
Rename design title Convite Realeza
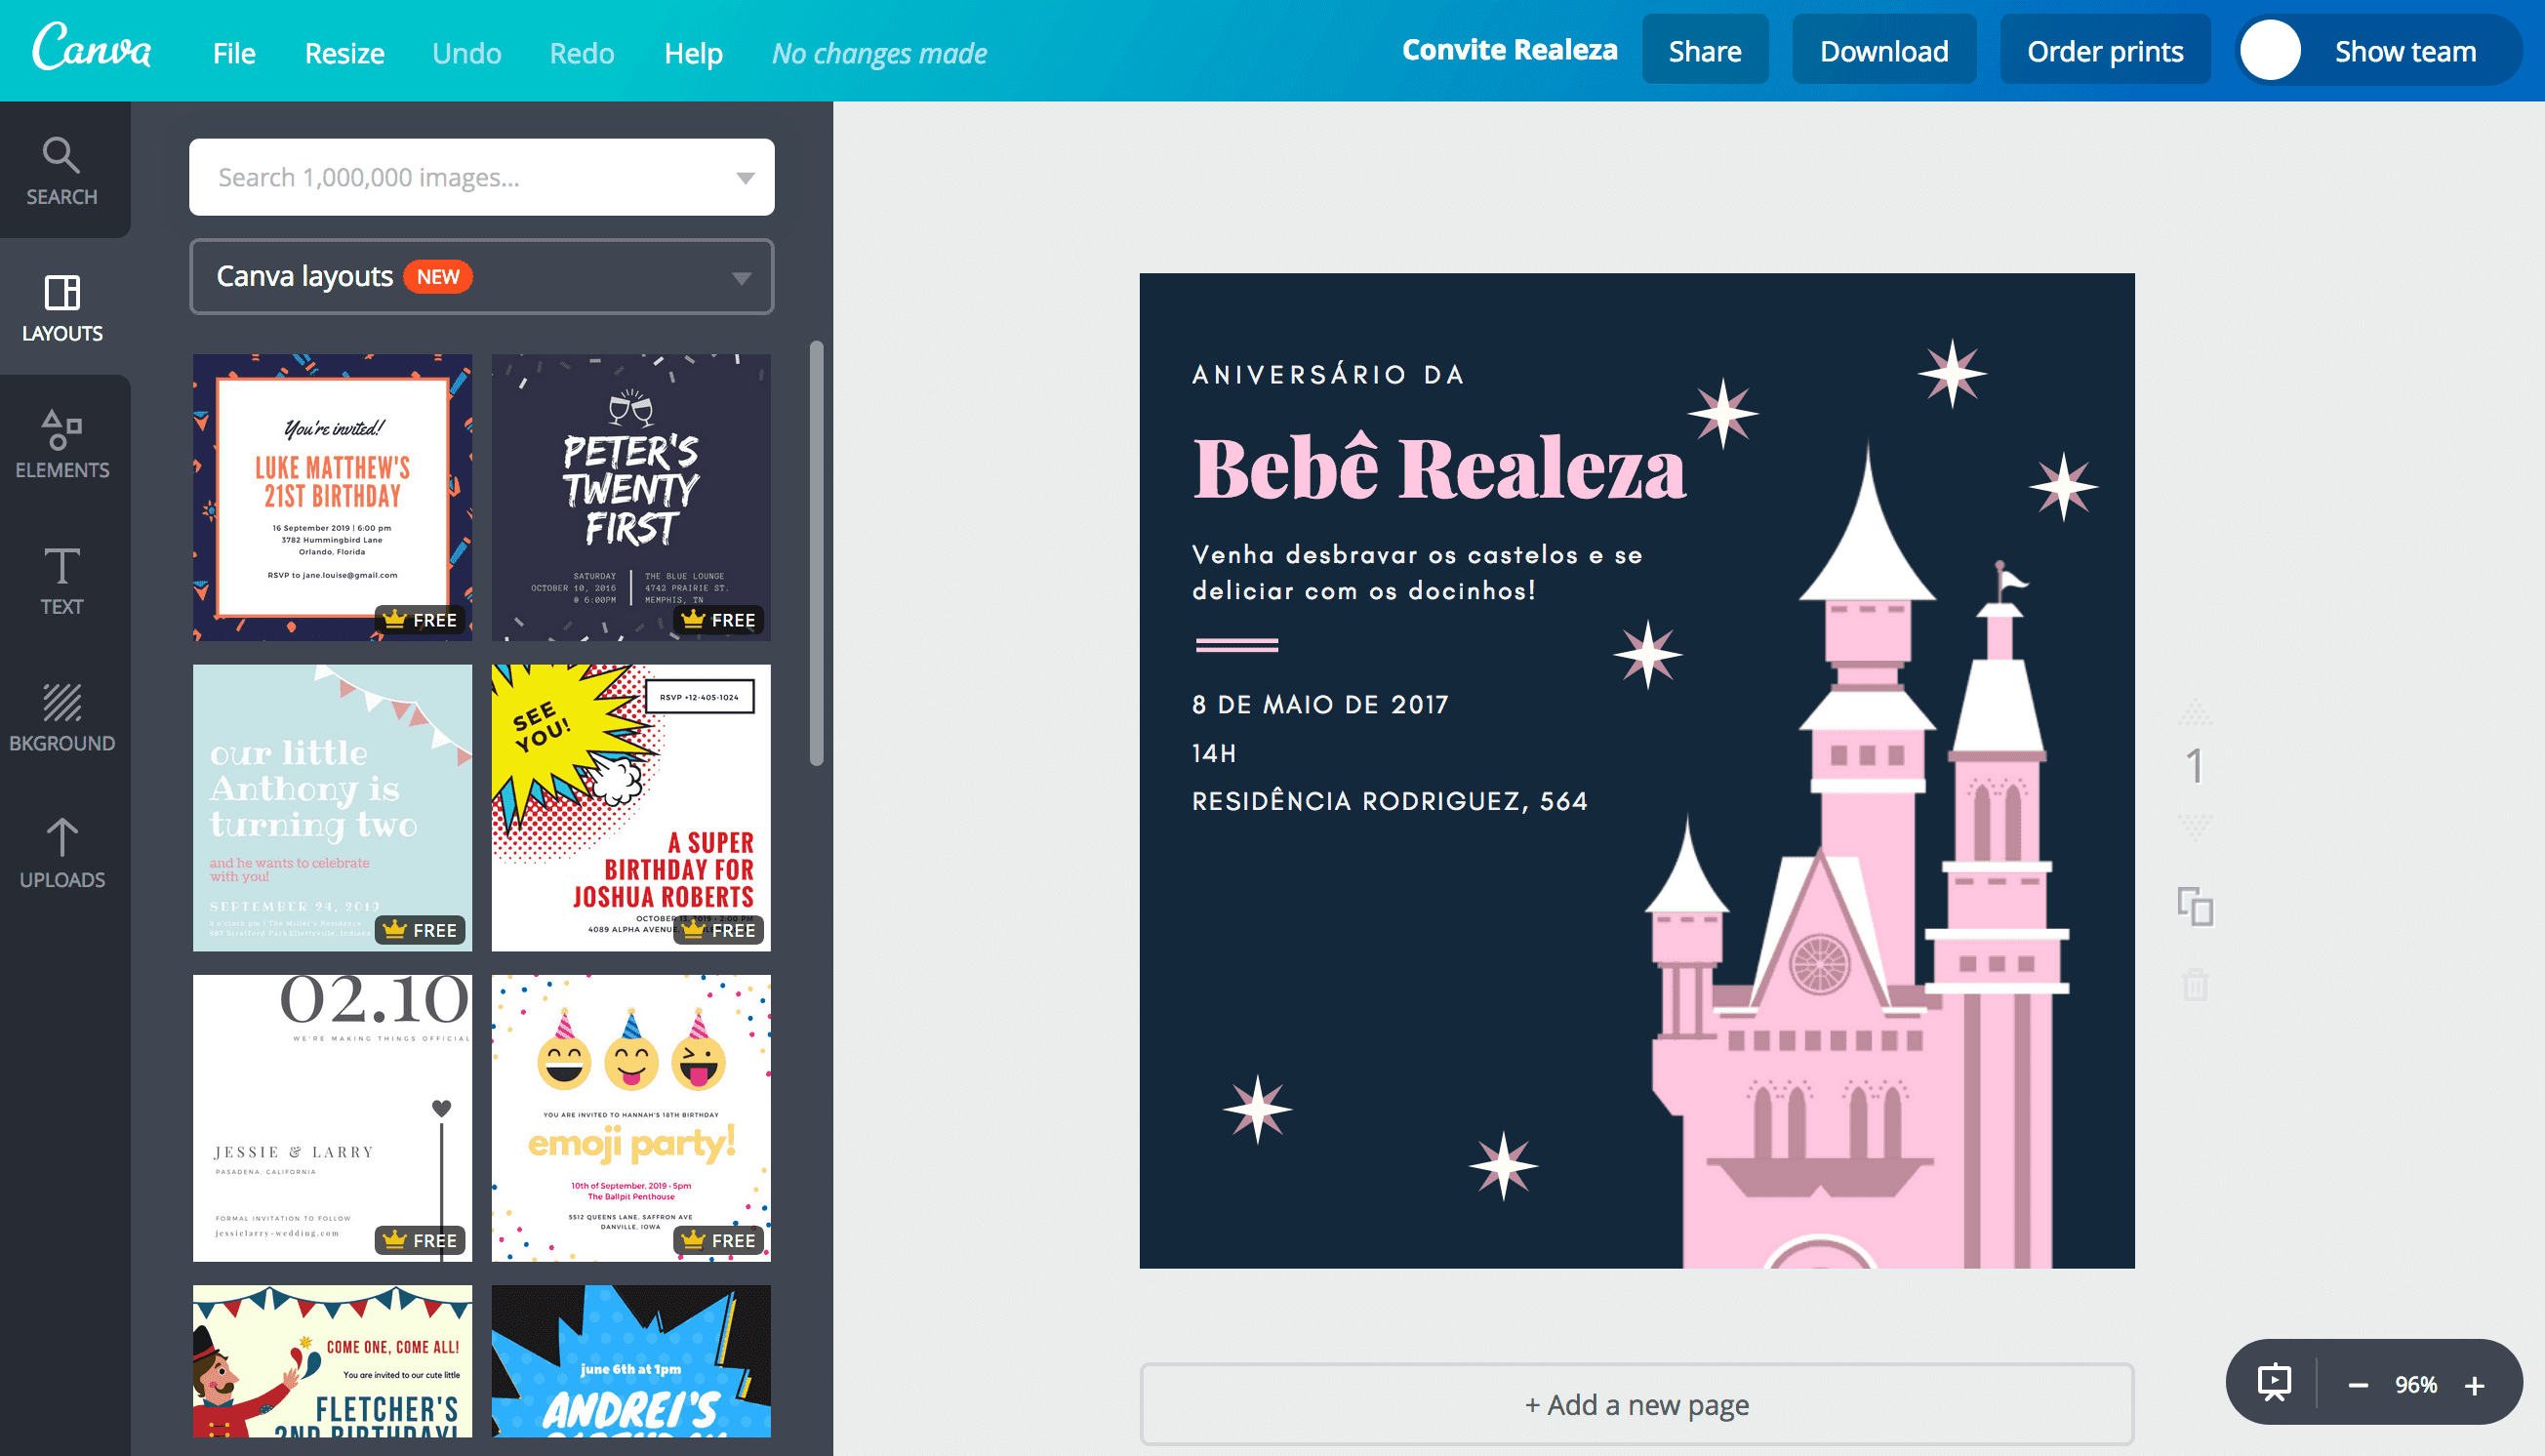1509,50
